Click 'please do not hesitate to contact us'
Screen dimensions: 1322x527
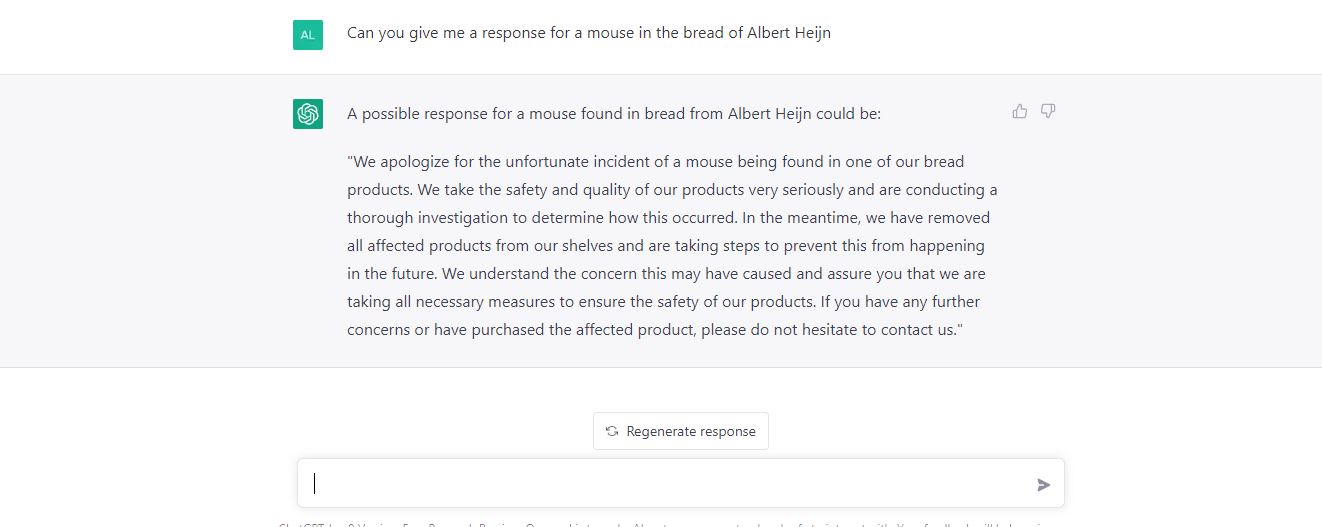(829, 329)
